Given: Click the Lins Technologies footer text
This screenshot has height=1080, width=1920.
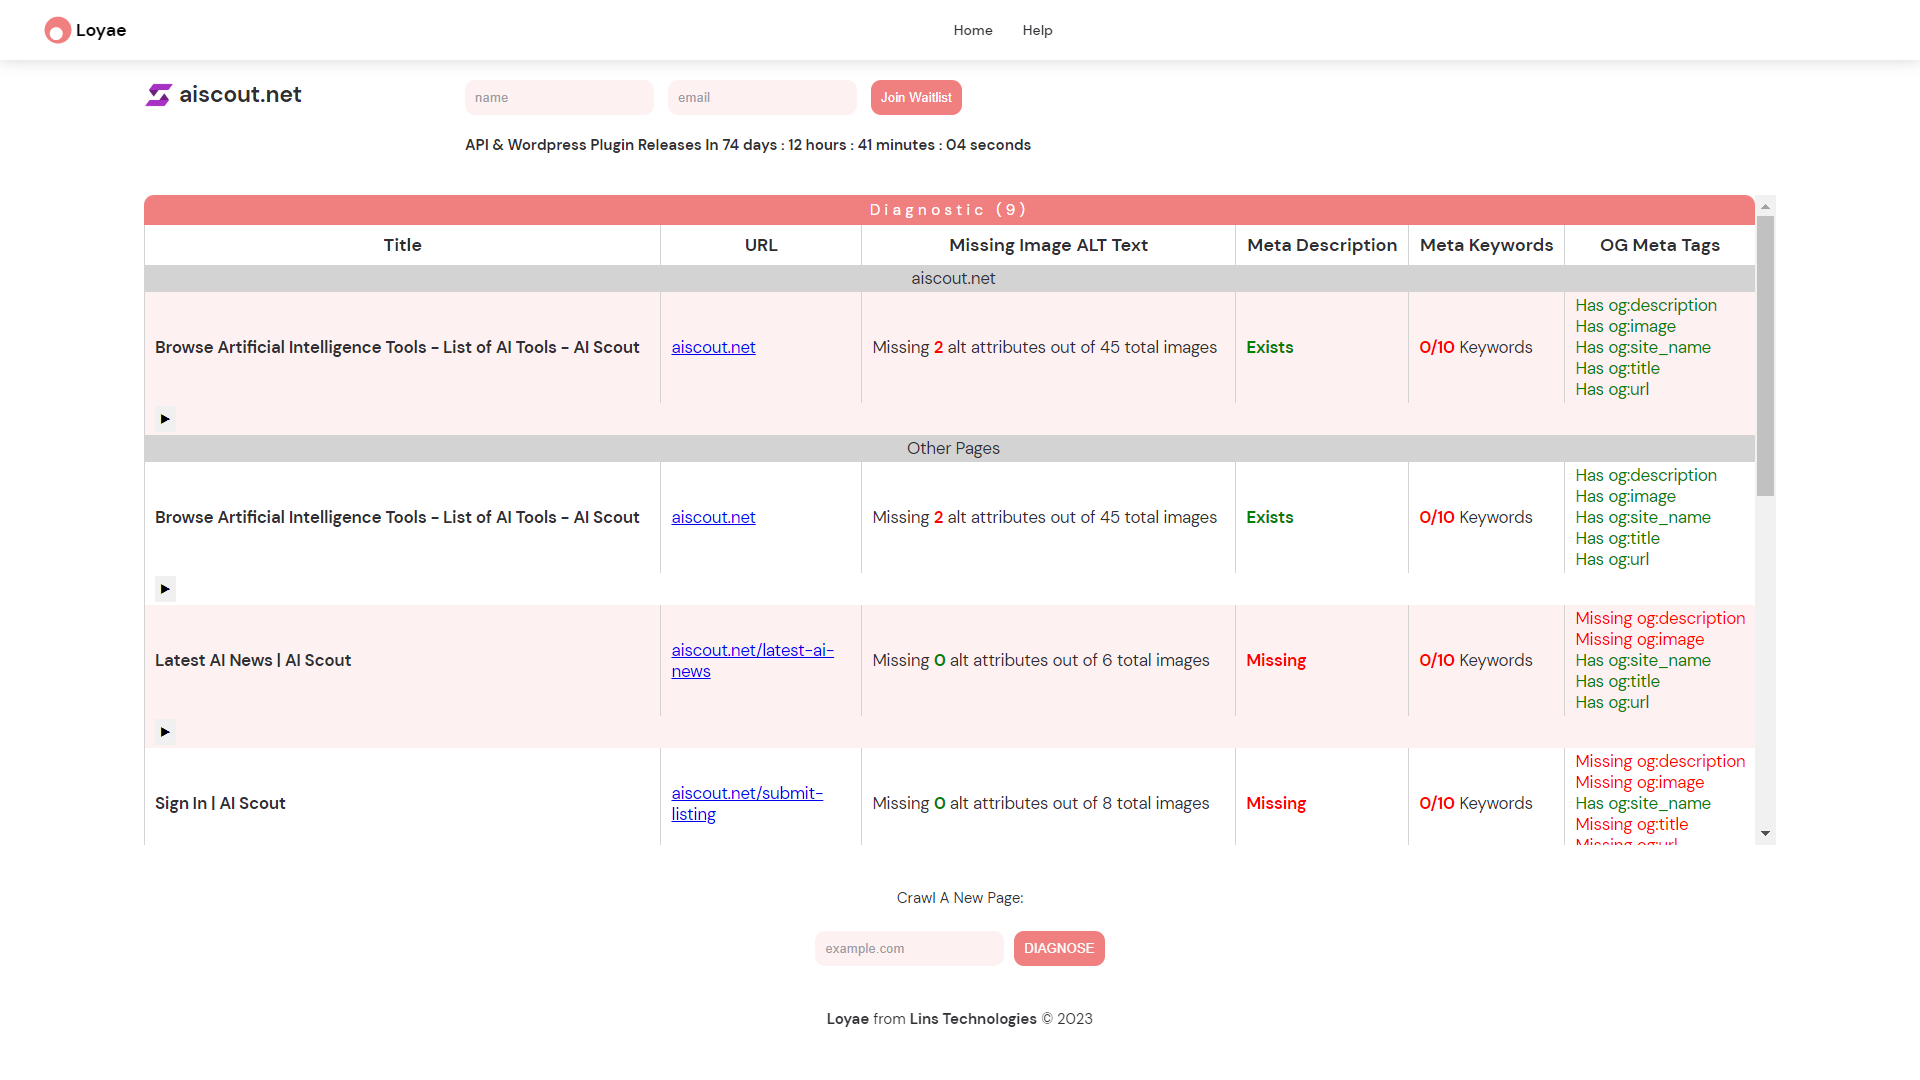Looking at the screenshot, I should [x=973, y=1019].
